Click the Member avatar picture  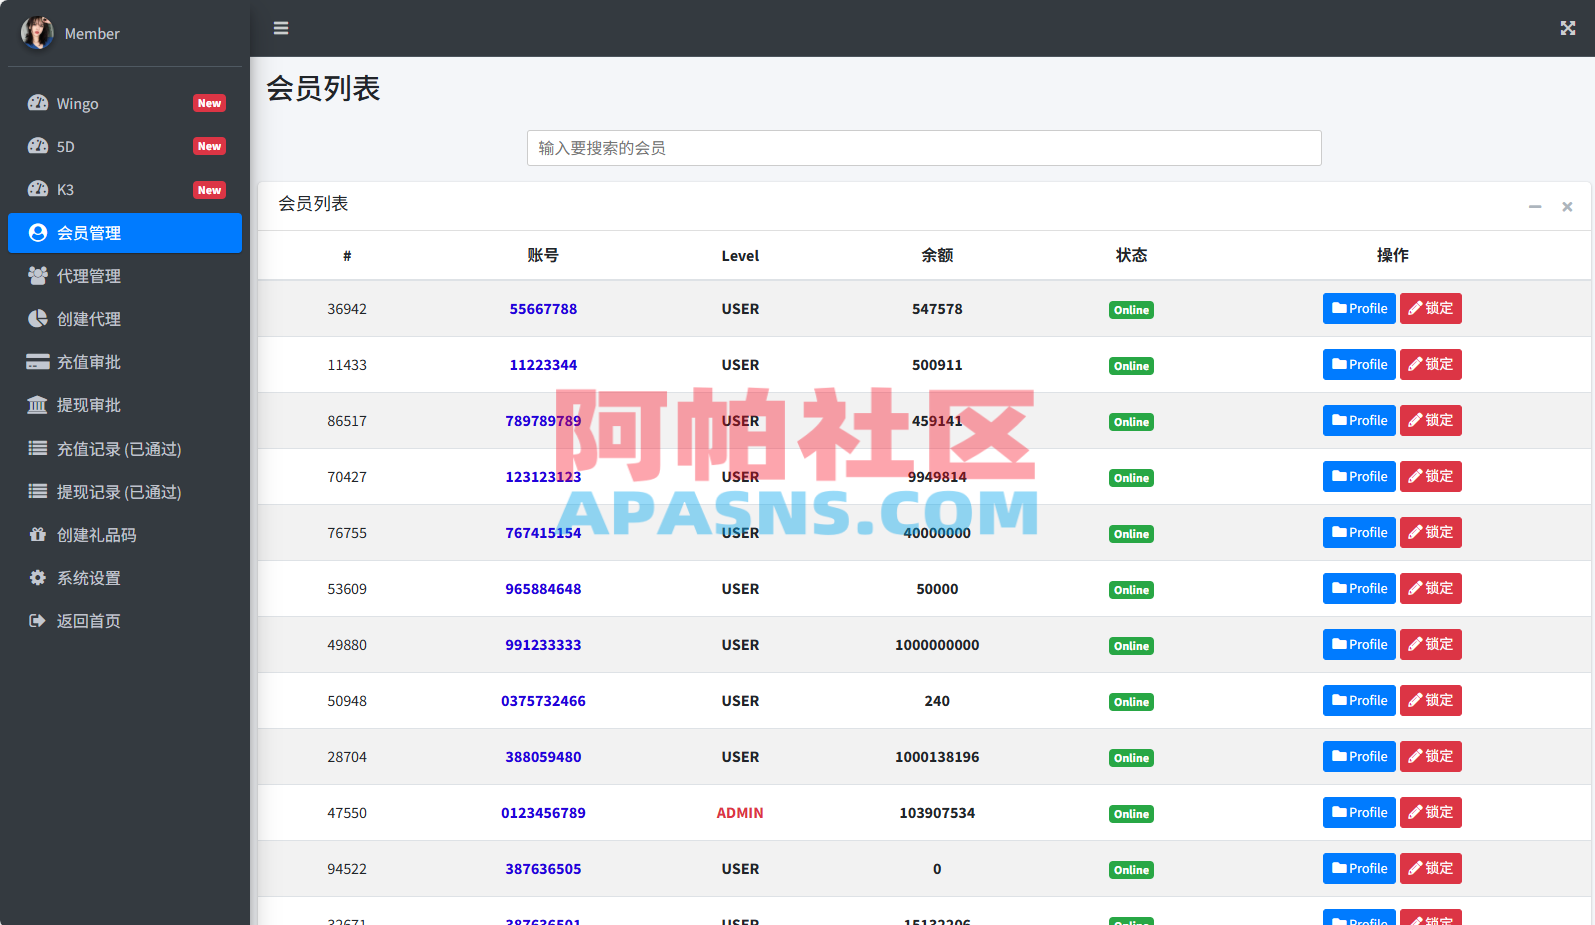(37, 33)
